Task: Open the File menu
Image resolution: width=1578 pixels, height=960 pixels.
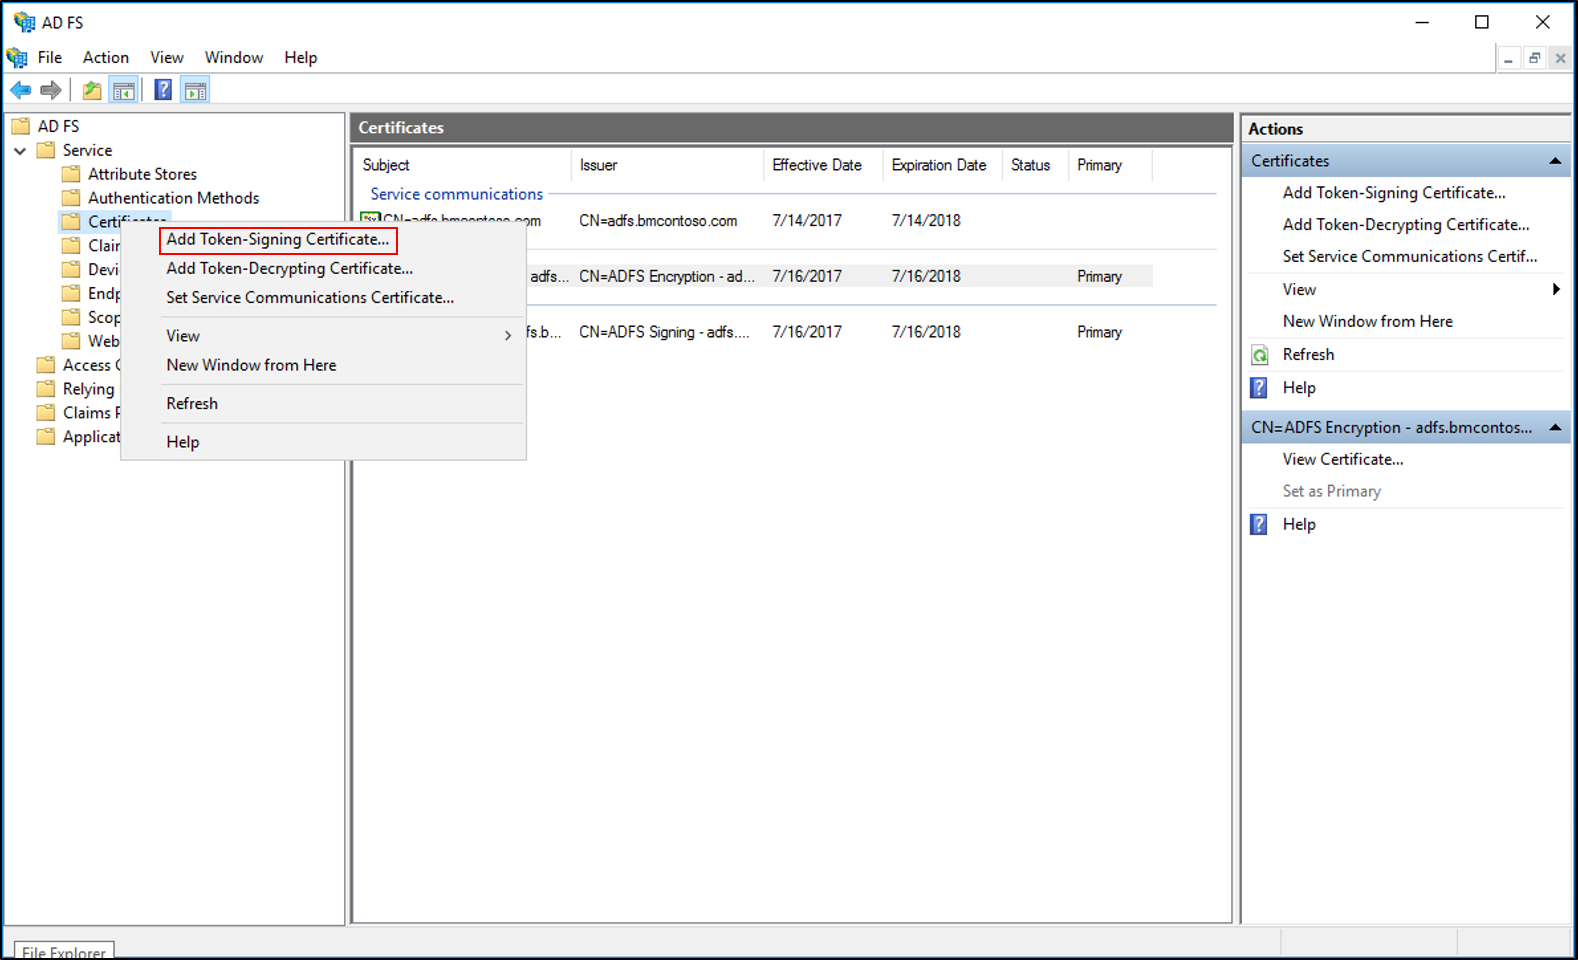Action: (50, 58)
